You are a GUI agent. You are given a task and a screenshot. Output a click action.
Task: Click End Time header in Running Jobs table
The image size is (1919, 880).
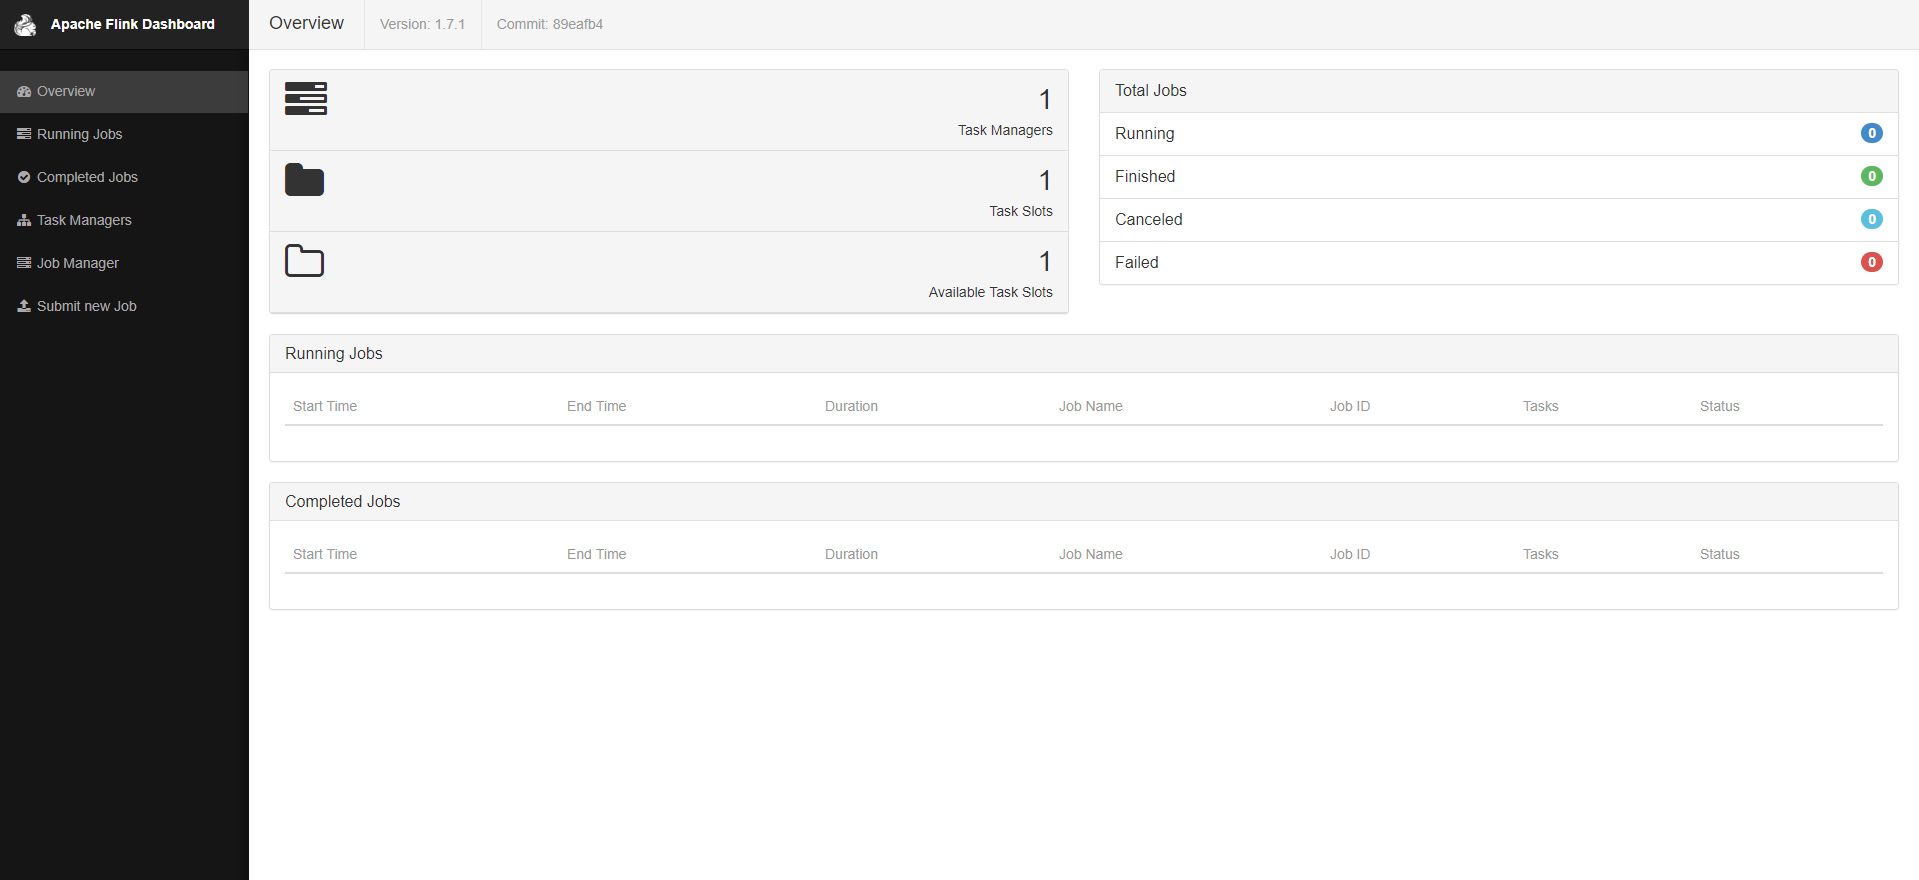[x=596, y=406]
